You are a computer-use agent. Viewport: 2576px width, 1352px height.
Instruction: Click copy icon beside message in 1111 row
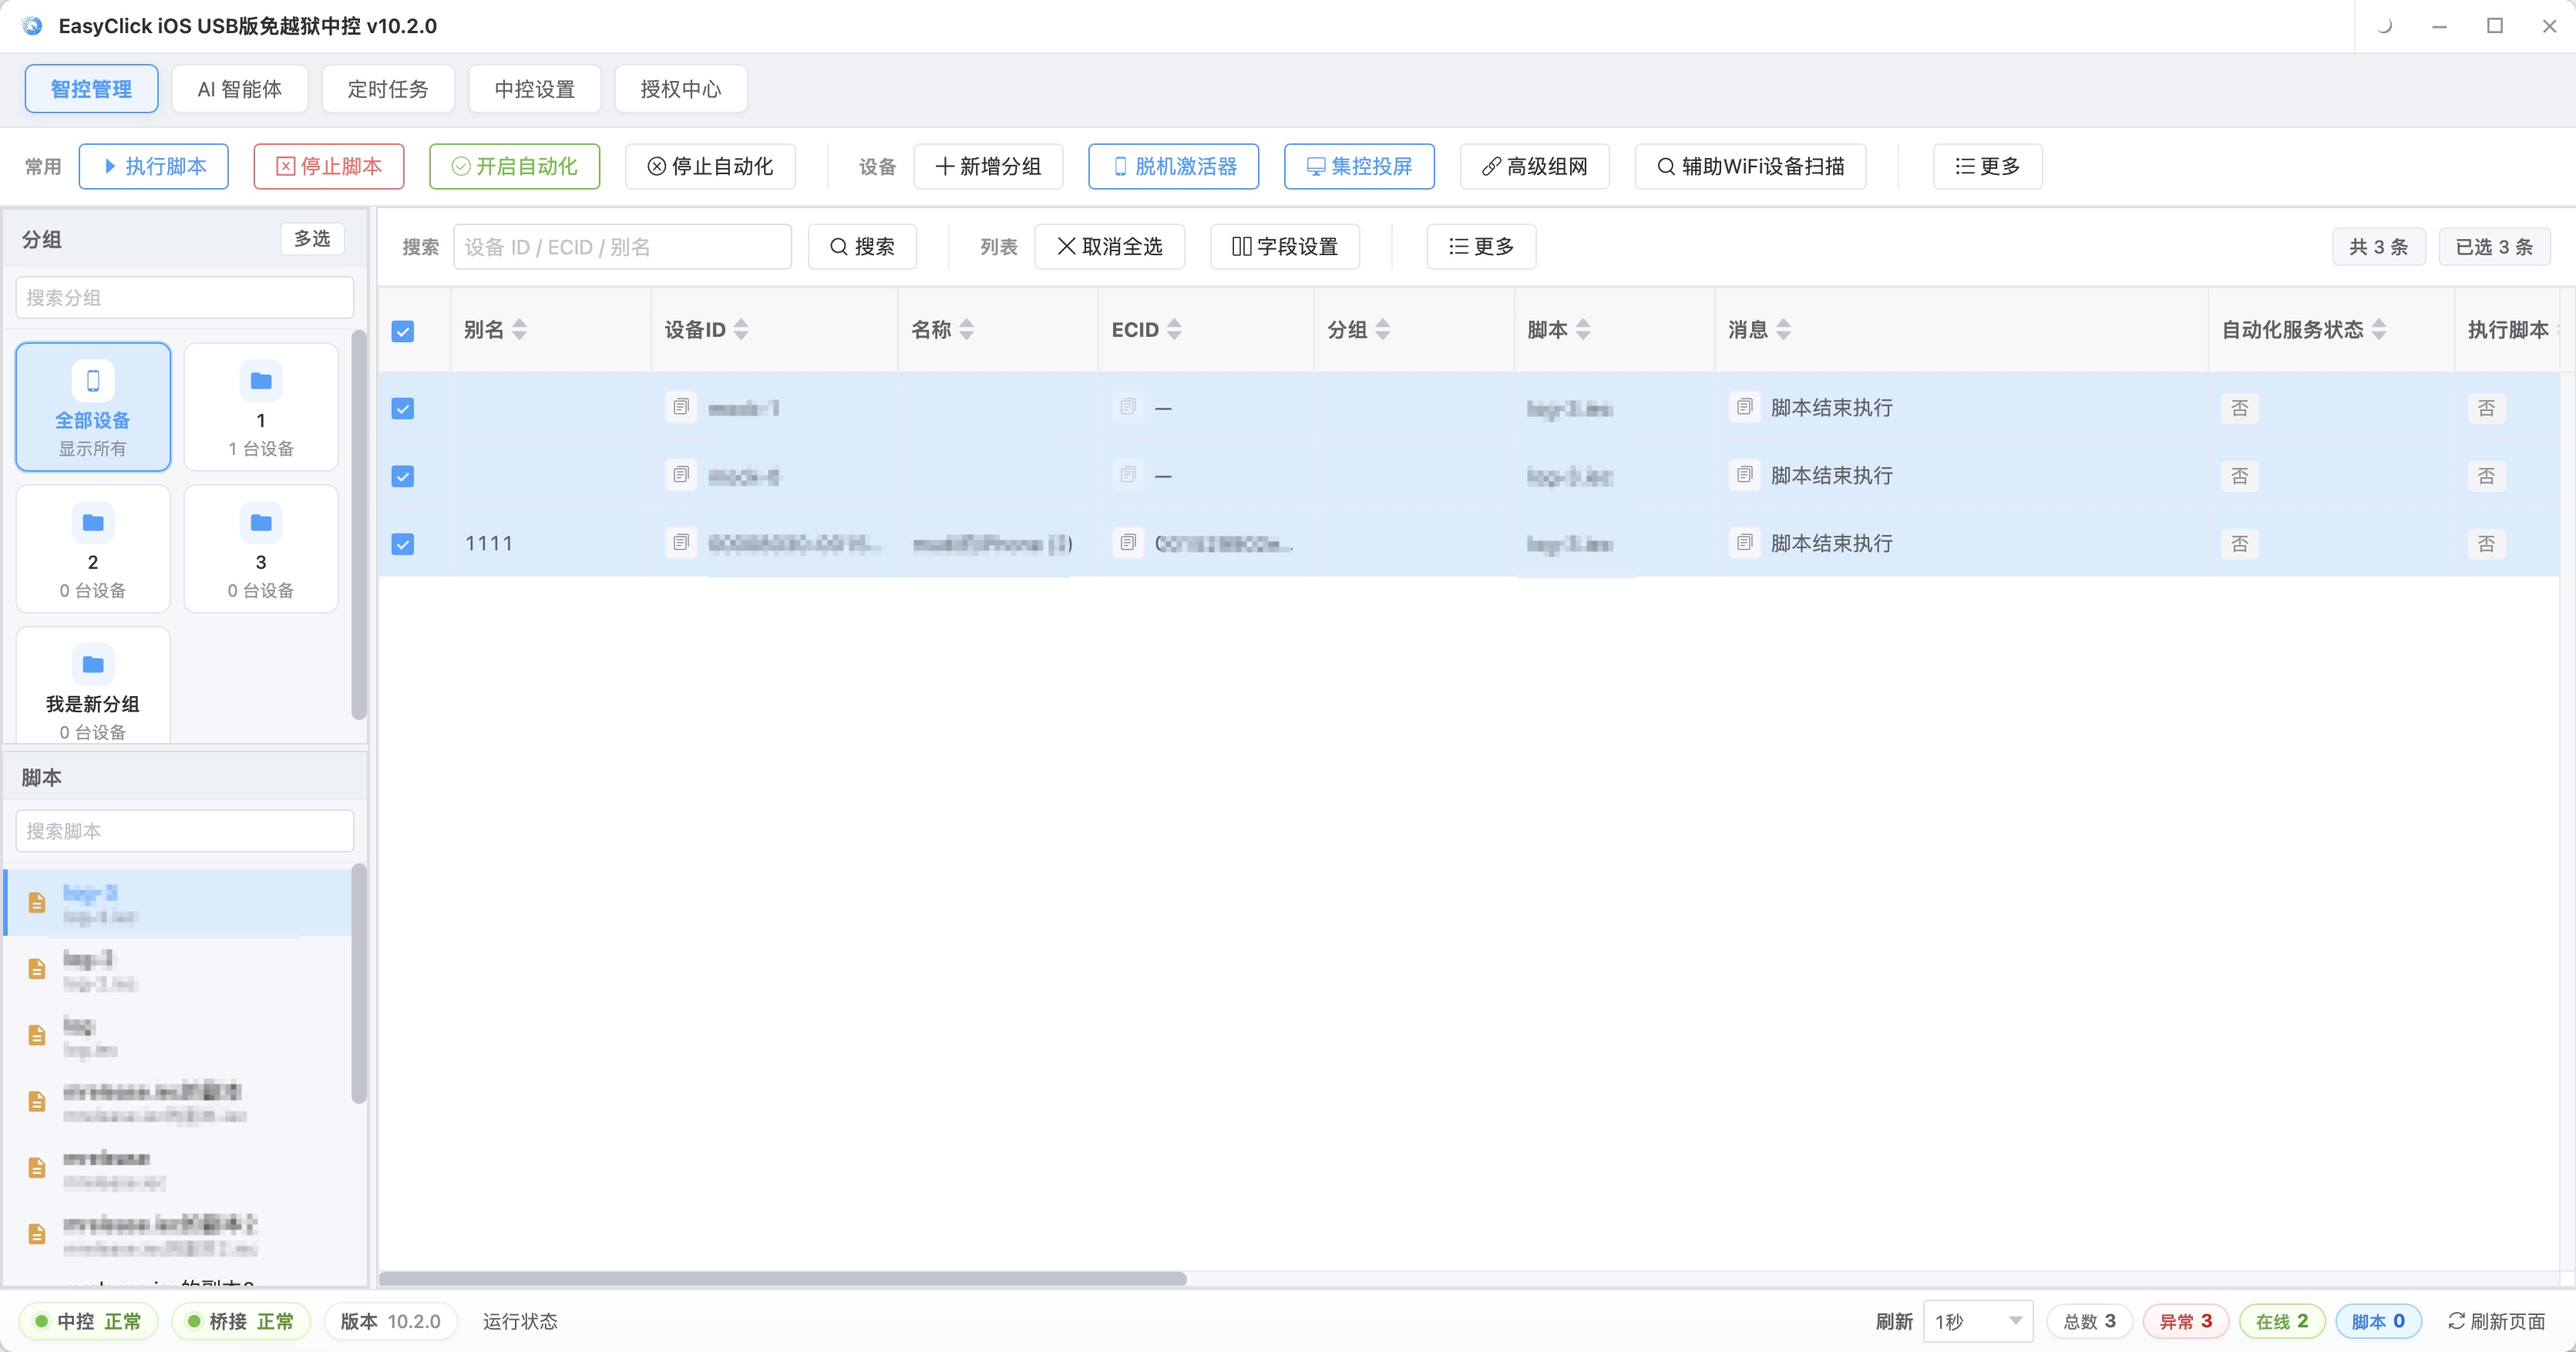pyautogui.click(x=1745, y=543)
